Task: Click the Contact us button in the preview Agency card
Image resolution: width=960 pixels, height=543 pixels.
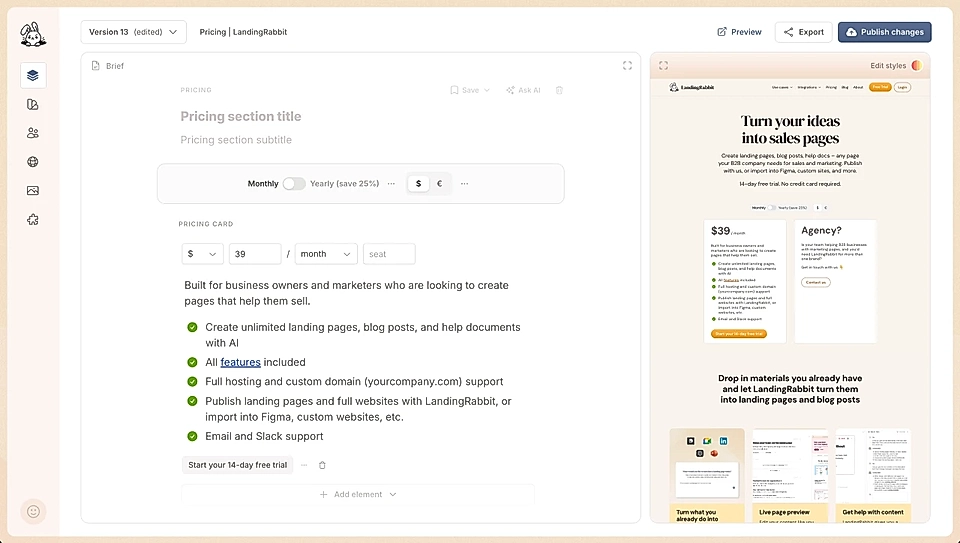Action: click(816, 282)
